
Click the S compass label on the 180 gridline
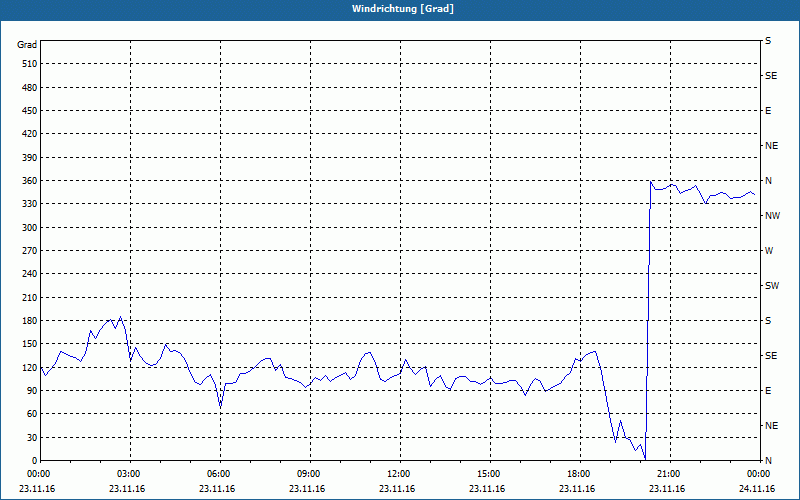click(768, 320)
